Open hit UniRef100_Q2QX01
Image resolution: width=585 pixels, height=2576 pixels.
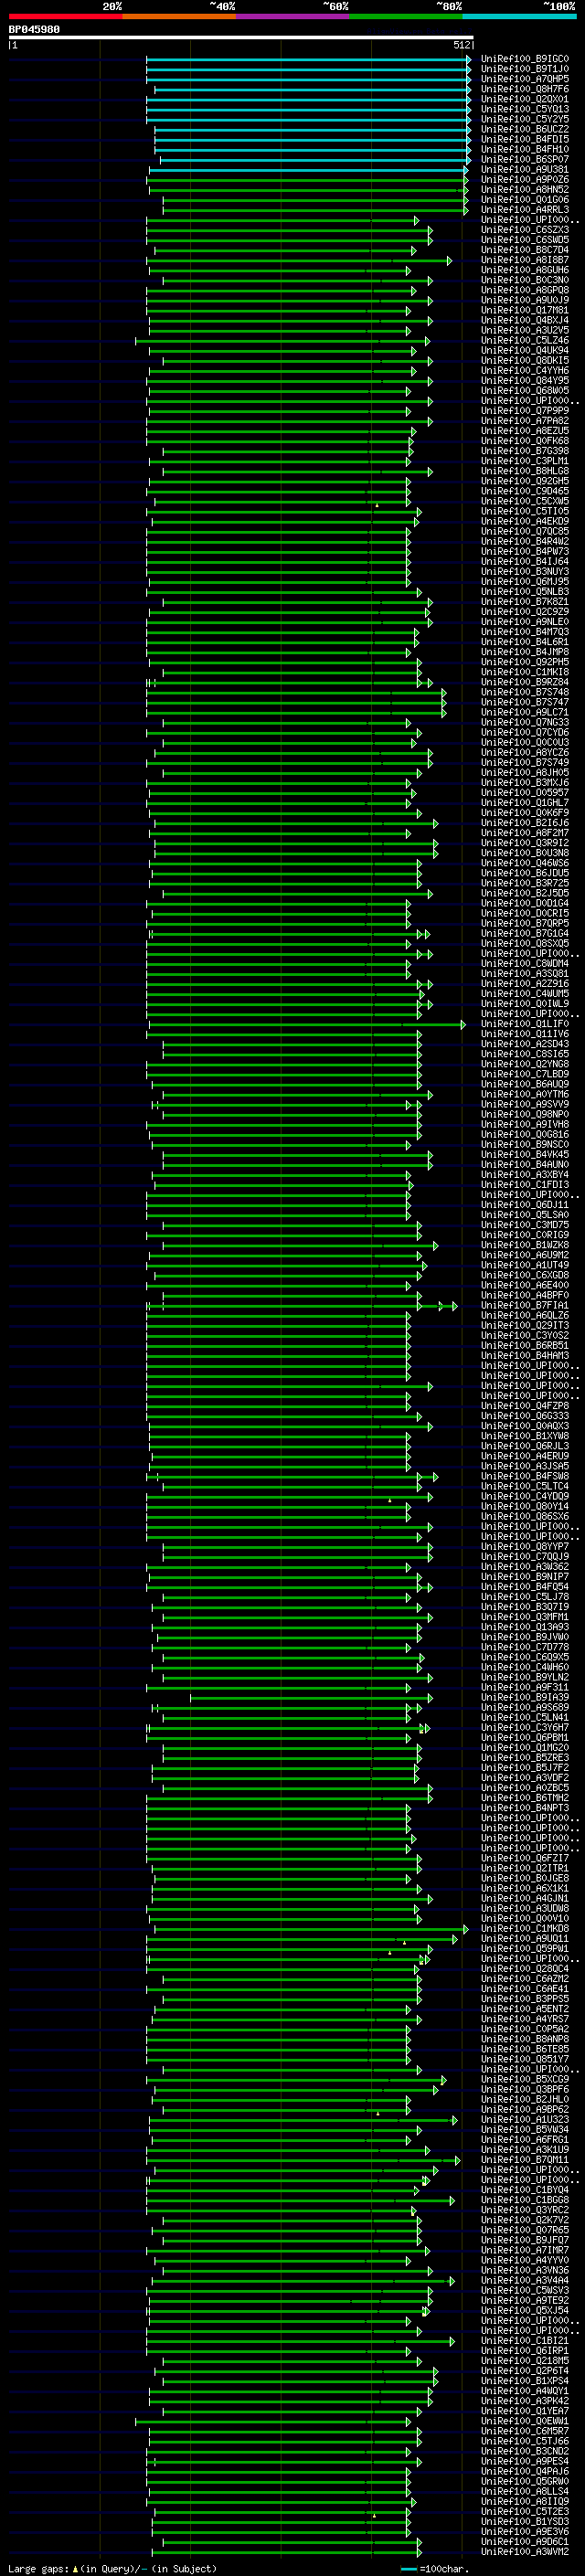(524, 99)
